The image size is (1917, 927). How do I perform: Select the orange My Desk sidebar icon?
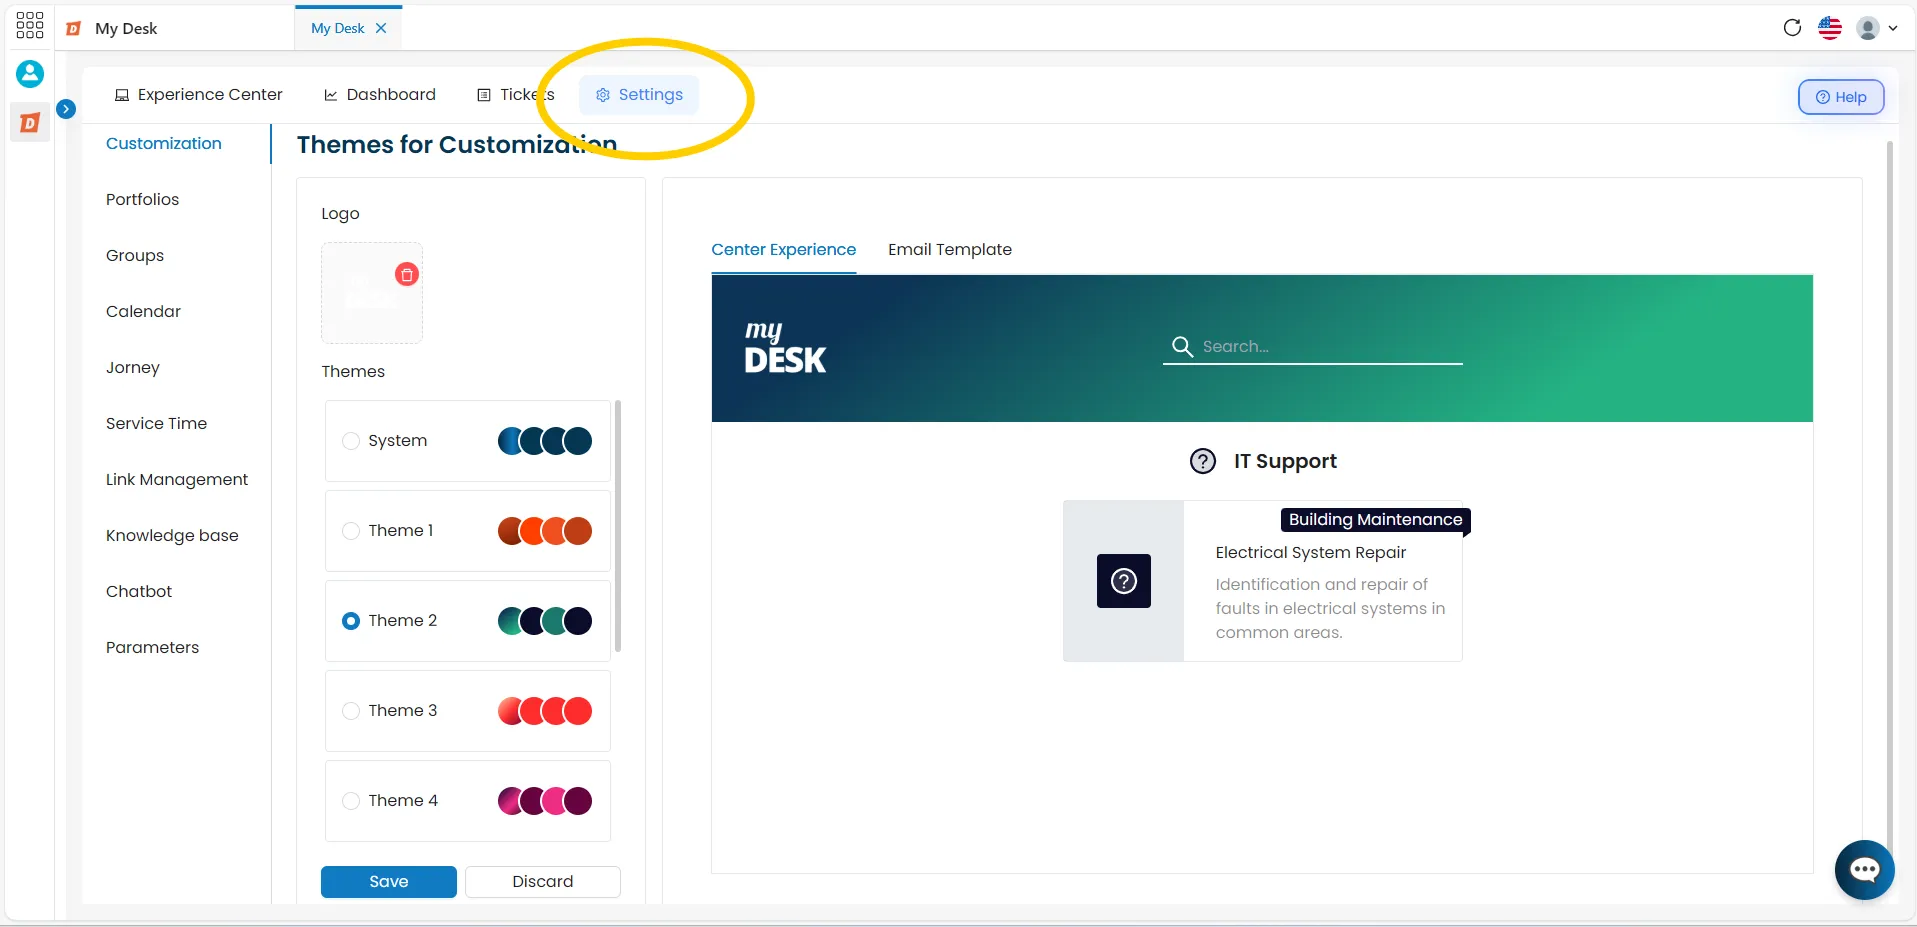click(x=30, y=123)
